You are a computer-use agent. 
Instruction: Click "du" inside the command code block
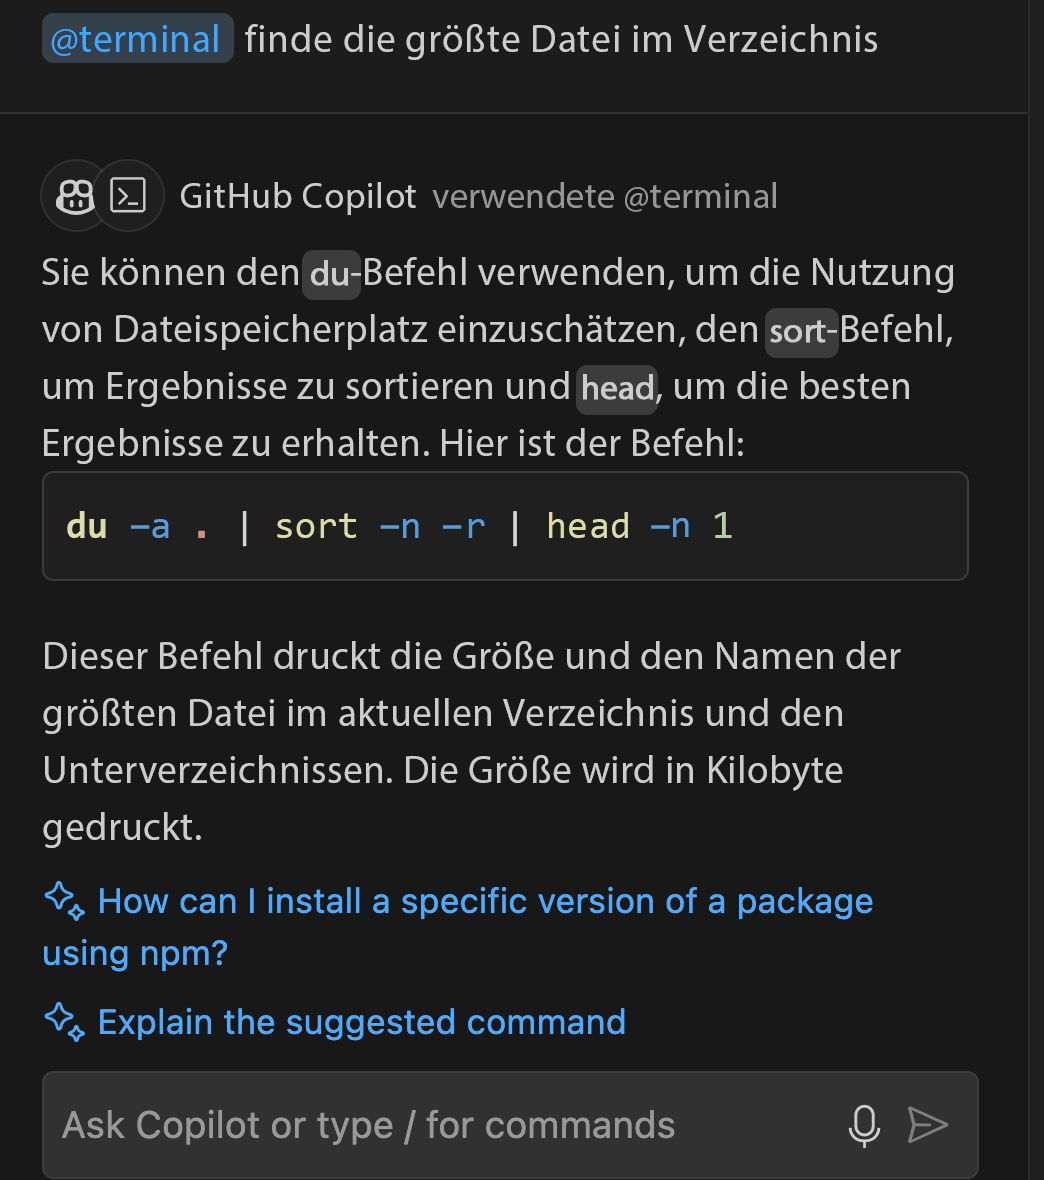(87, 526)
